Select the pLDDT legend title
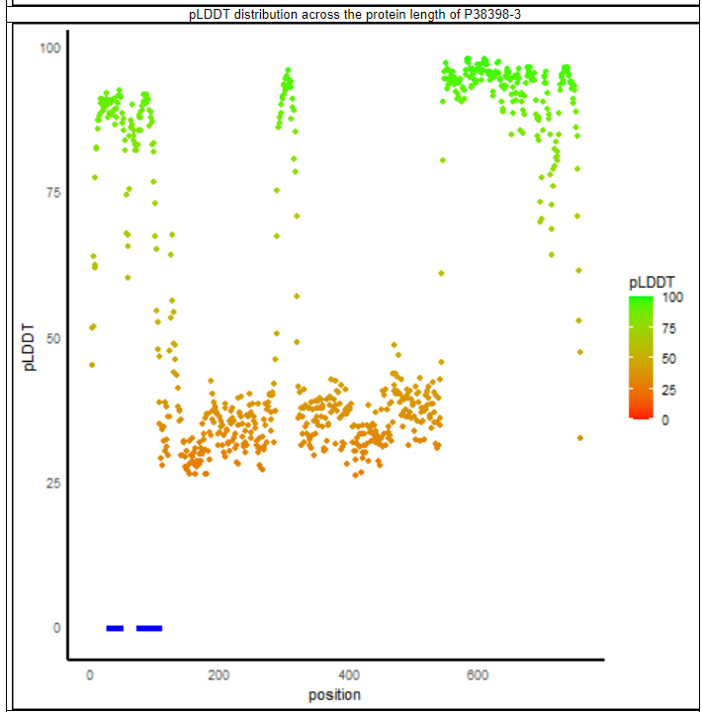 pos(652,281)
